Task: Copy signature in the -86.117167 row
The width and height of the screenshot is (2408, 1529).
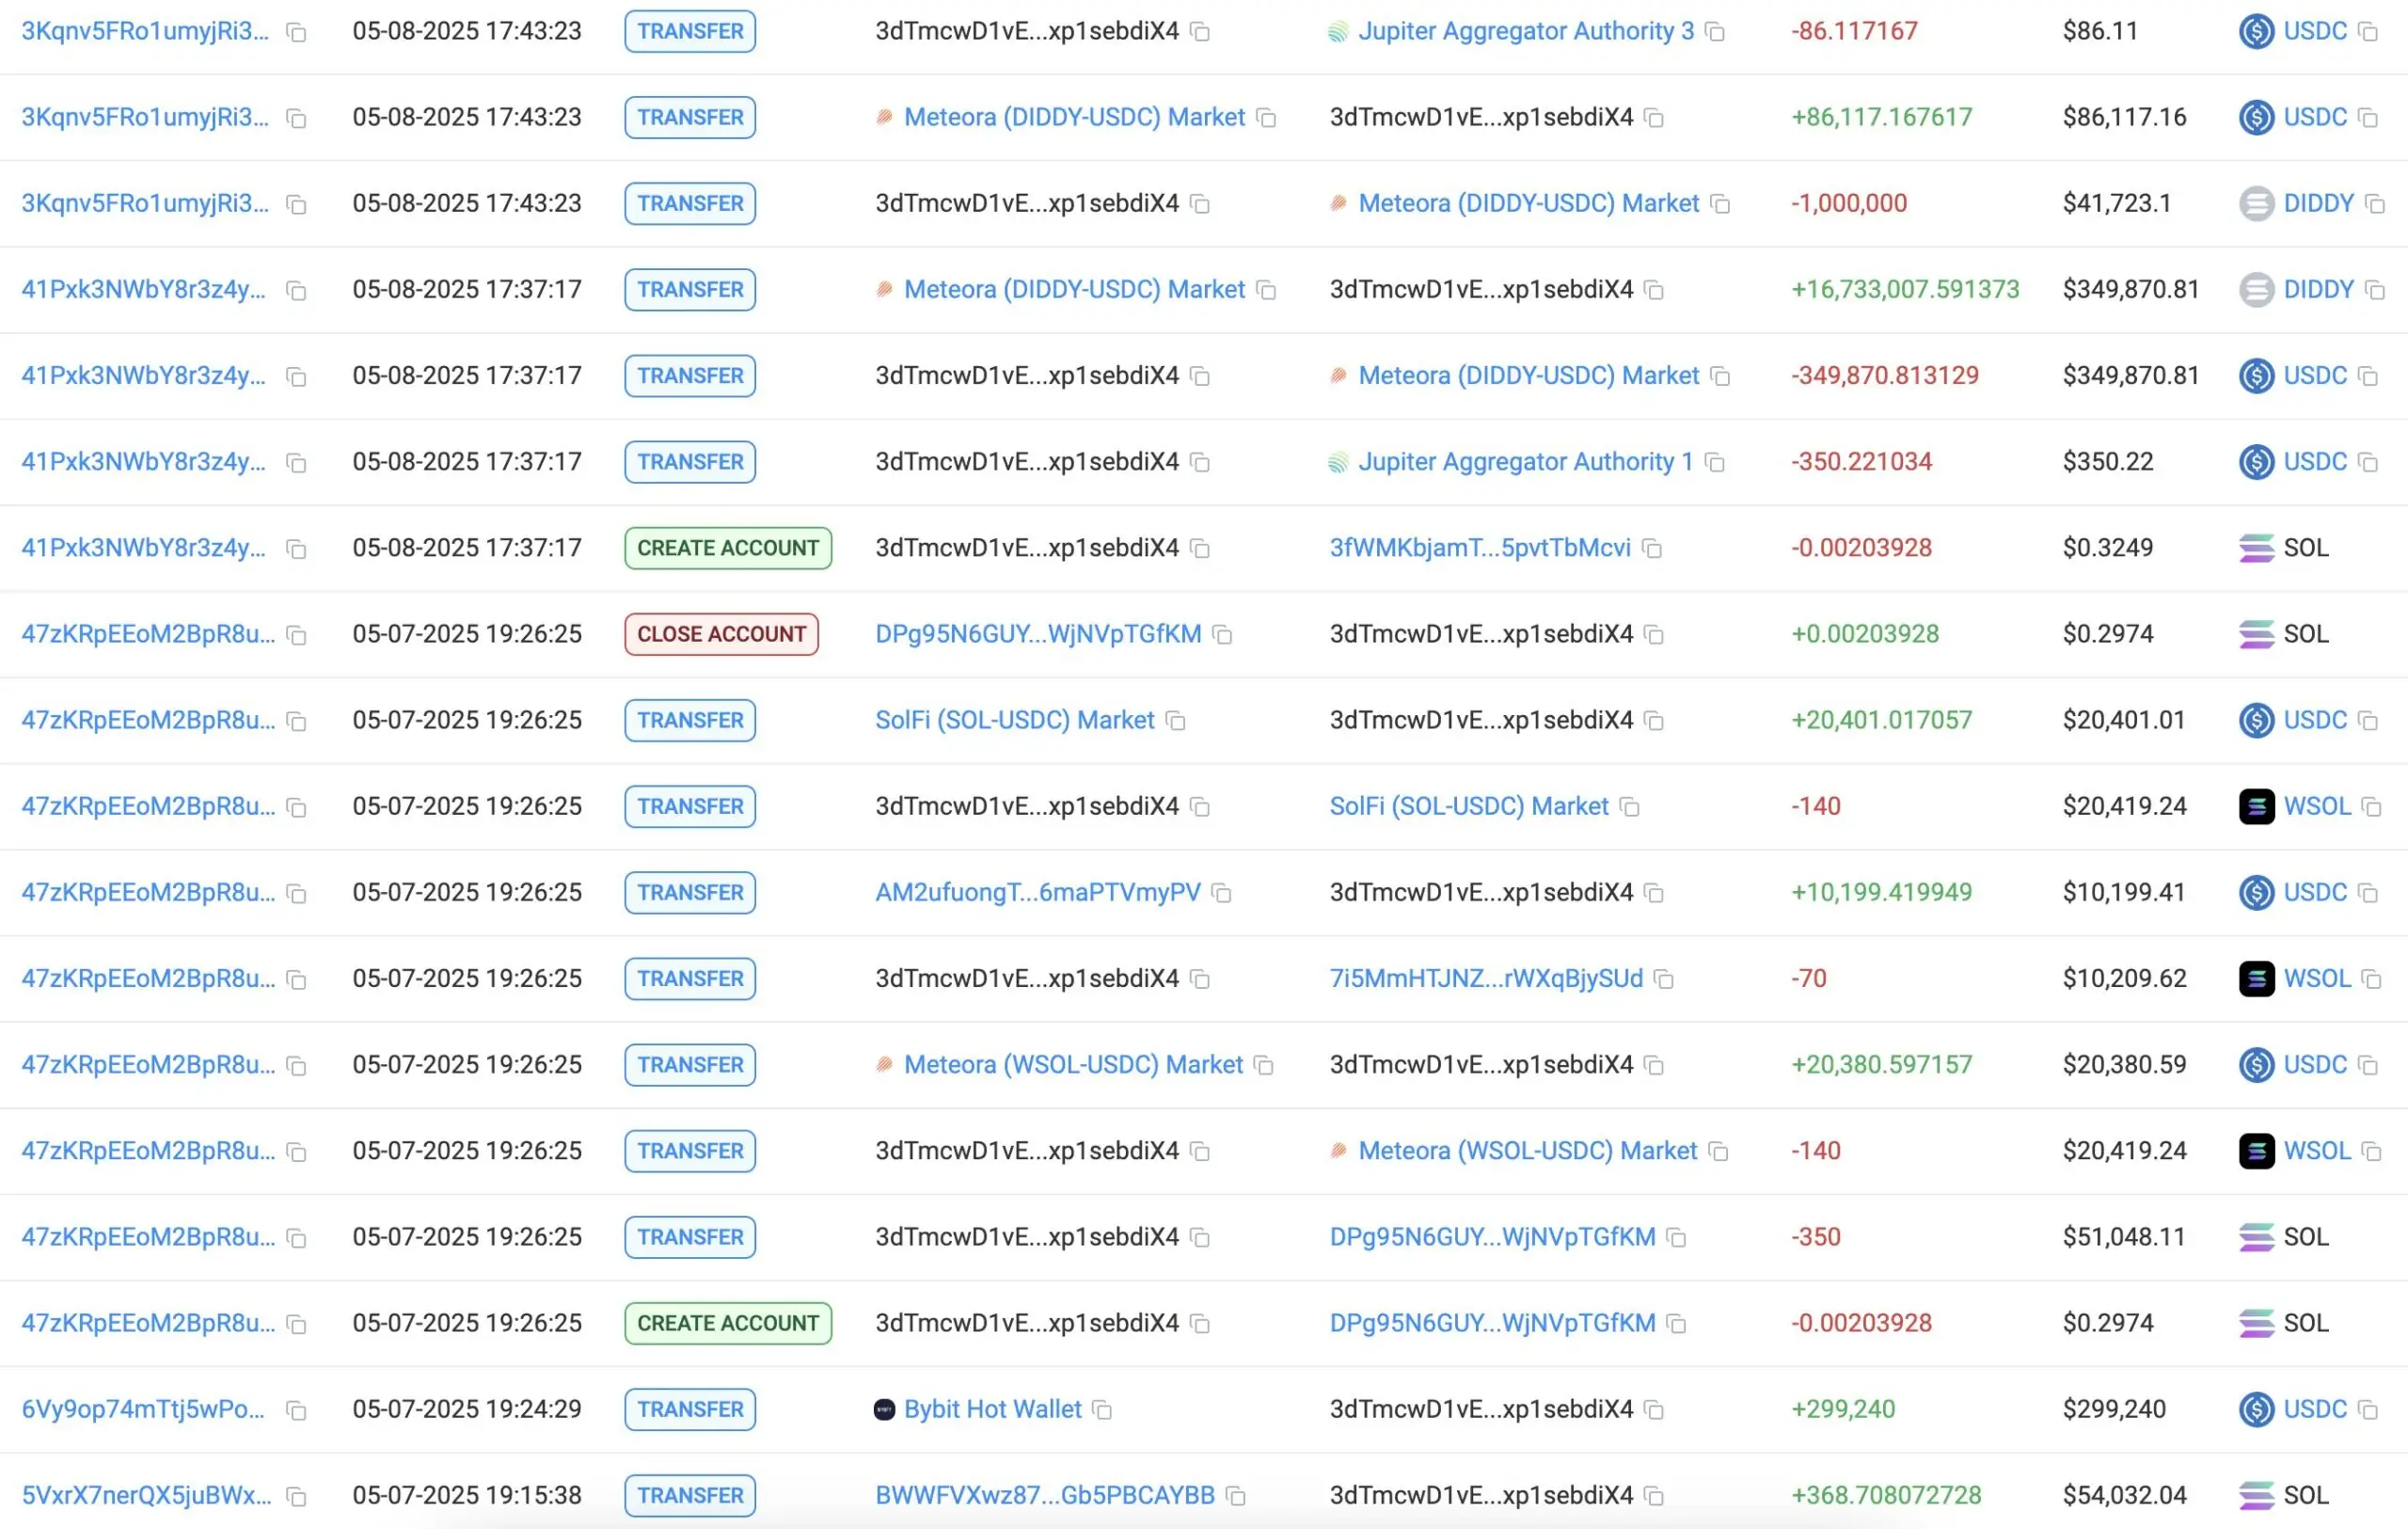Action: pos(296,32)
